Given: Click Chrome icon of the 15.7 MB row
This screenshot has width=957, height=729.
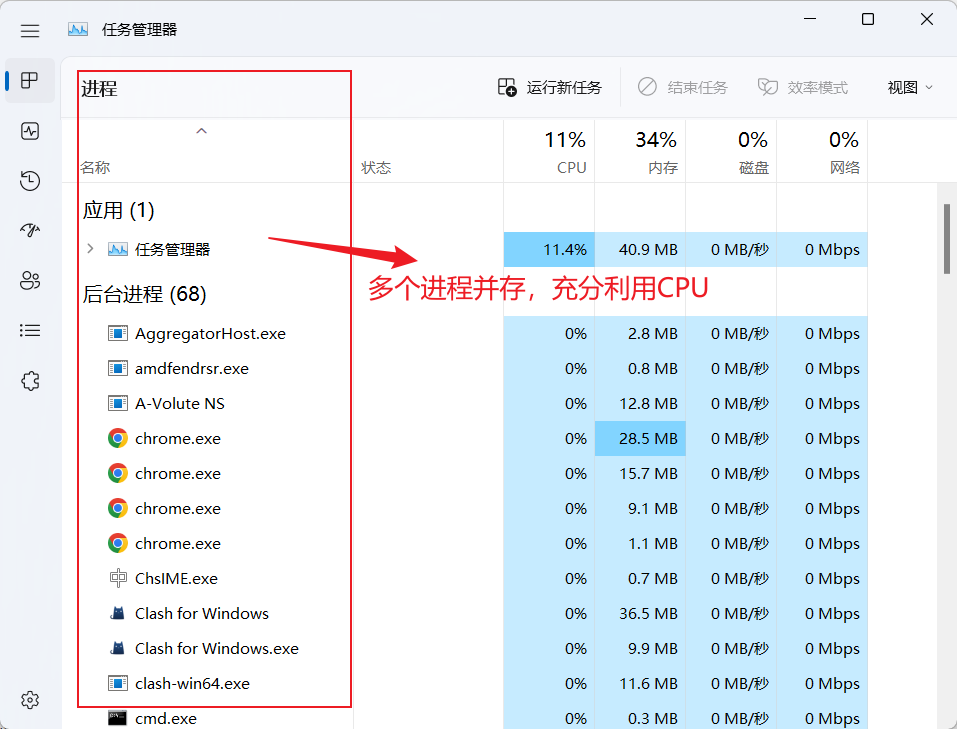Looking at the screenshot, I should coord(118,473).
